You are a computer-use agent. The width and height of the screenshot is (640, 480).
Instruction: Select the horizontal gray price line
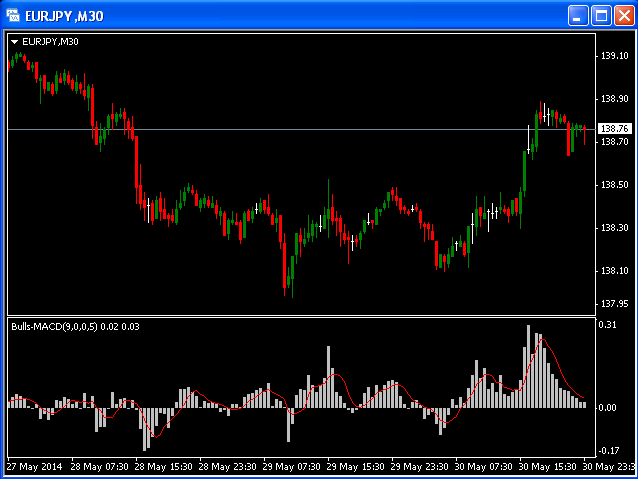[302, 129]
